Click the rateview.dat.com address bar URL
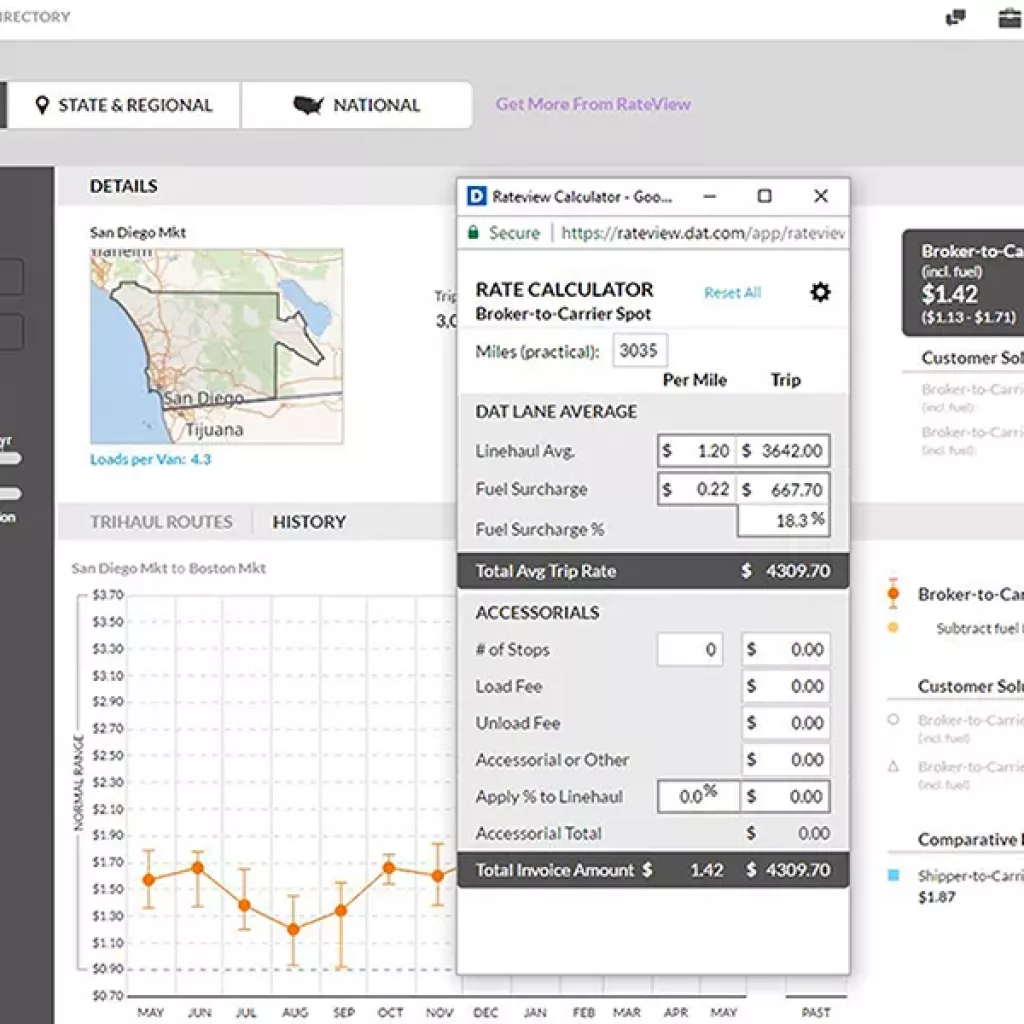The width and height of the screenshot is (1024, 1024). click(703, 233)
